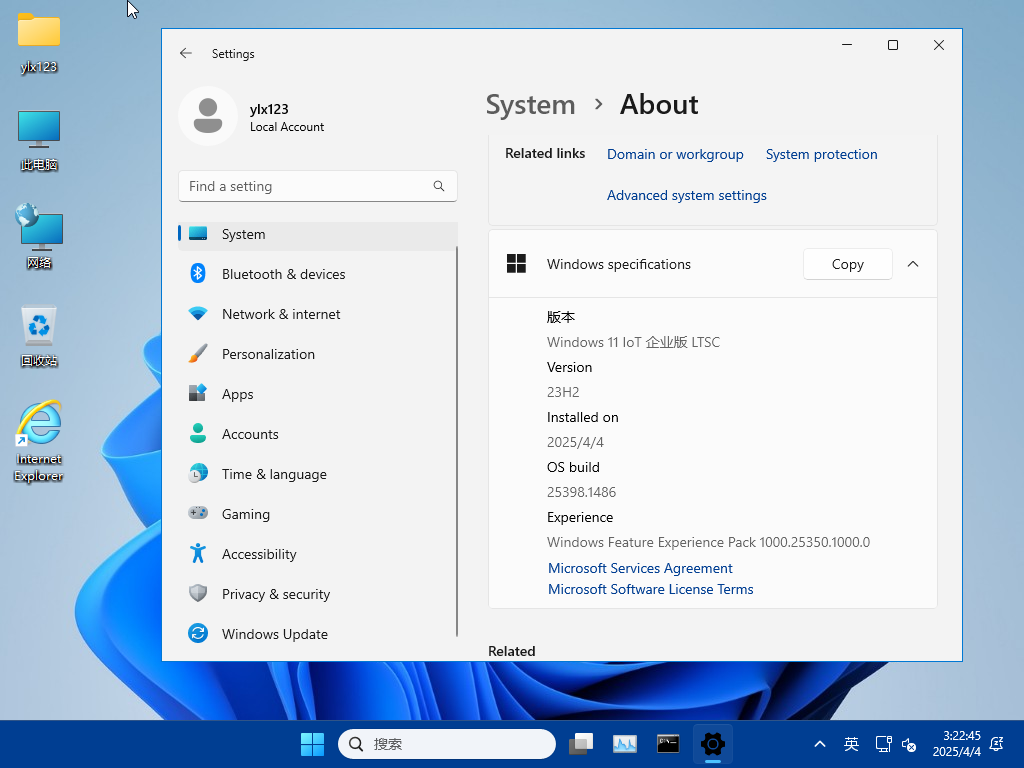The image size is (1024, 768).
Task: Open Microsoft Software License Terms link
Action: pos(650,589)
